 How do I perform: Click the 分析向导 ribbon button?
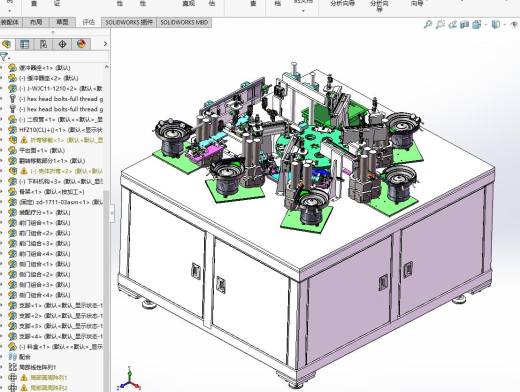(342, 4)
